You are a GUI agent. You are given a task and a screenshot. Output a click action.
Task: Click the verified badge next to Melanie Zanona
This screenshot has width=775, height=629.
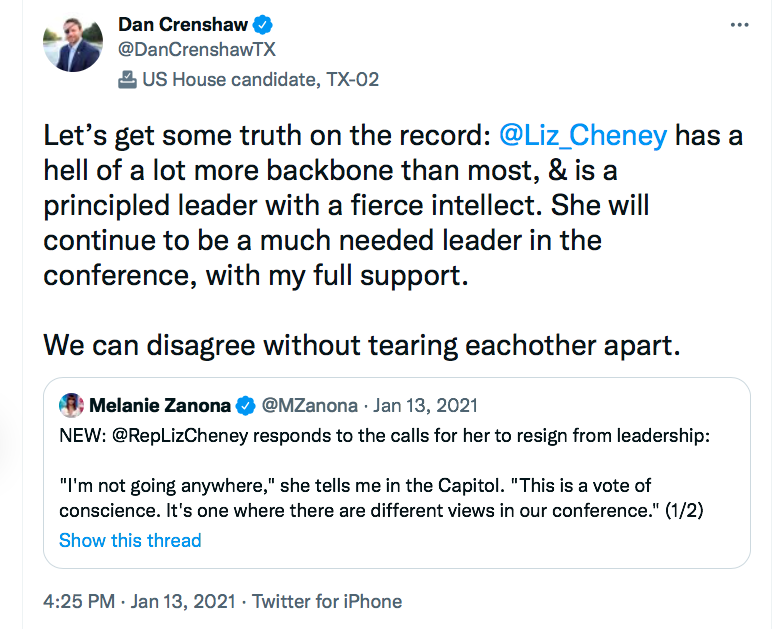point(245,406)
